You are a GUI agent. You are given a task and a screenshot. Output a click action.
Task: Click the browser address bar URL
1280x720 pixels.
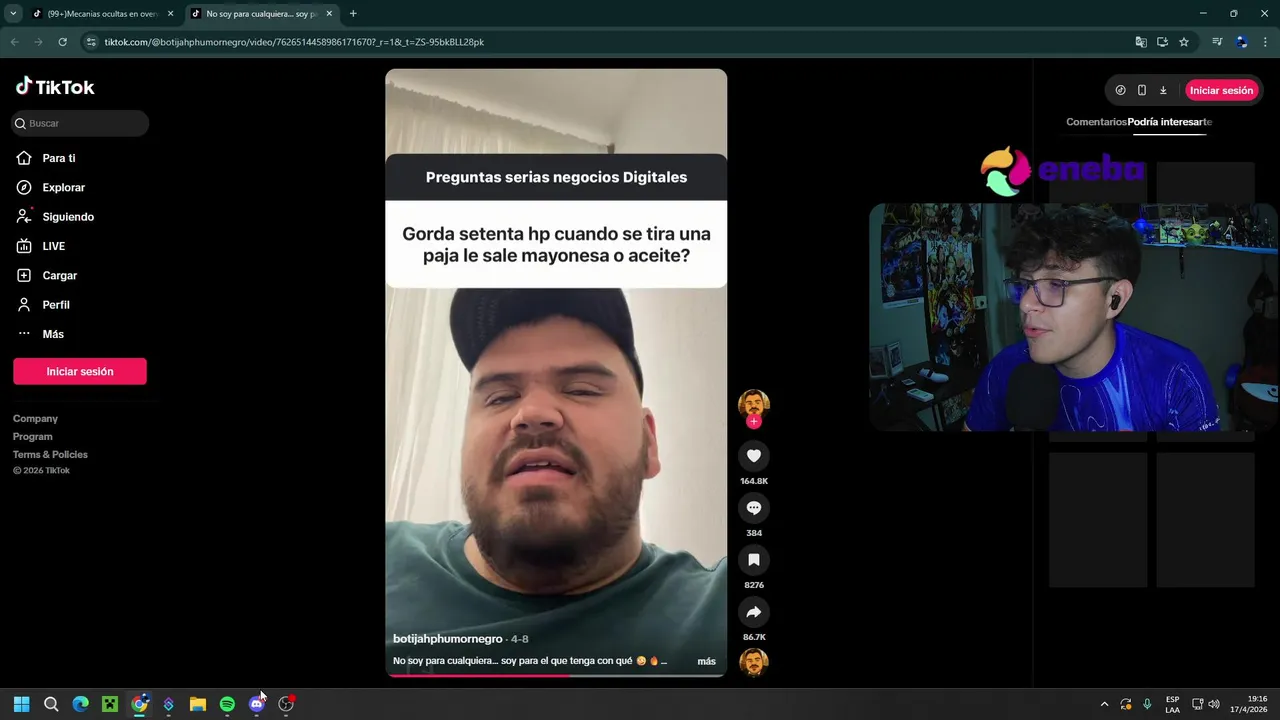pyautogui.click(x=294, y=42)
